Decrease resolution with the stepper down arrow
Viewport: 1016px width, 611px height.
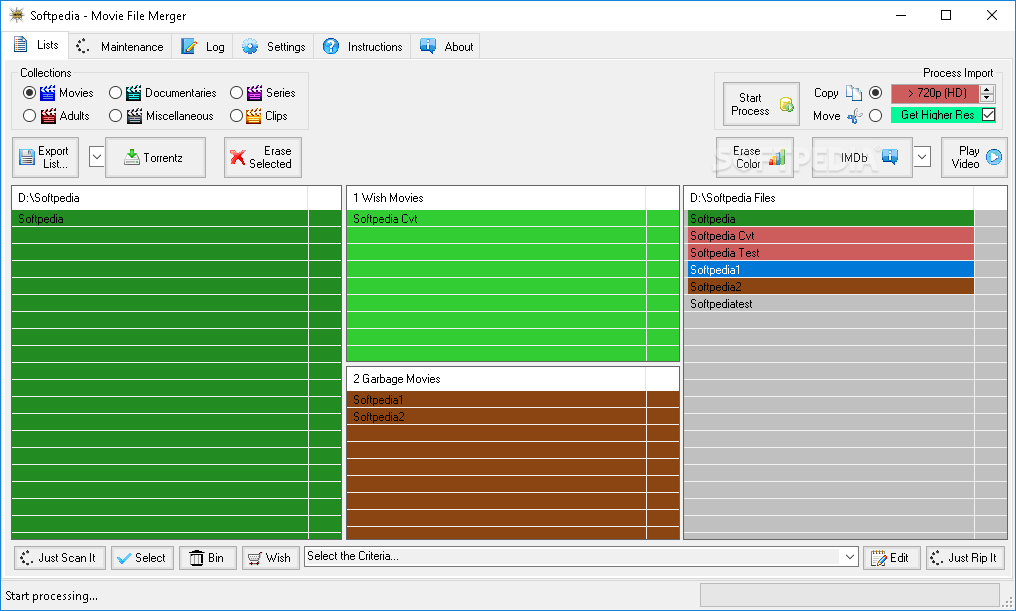[x=987, y=98]
